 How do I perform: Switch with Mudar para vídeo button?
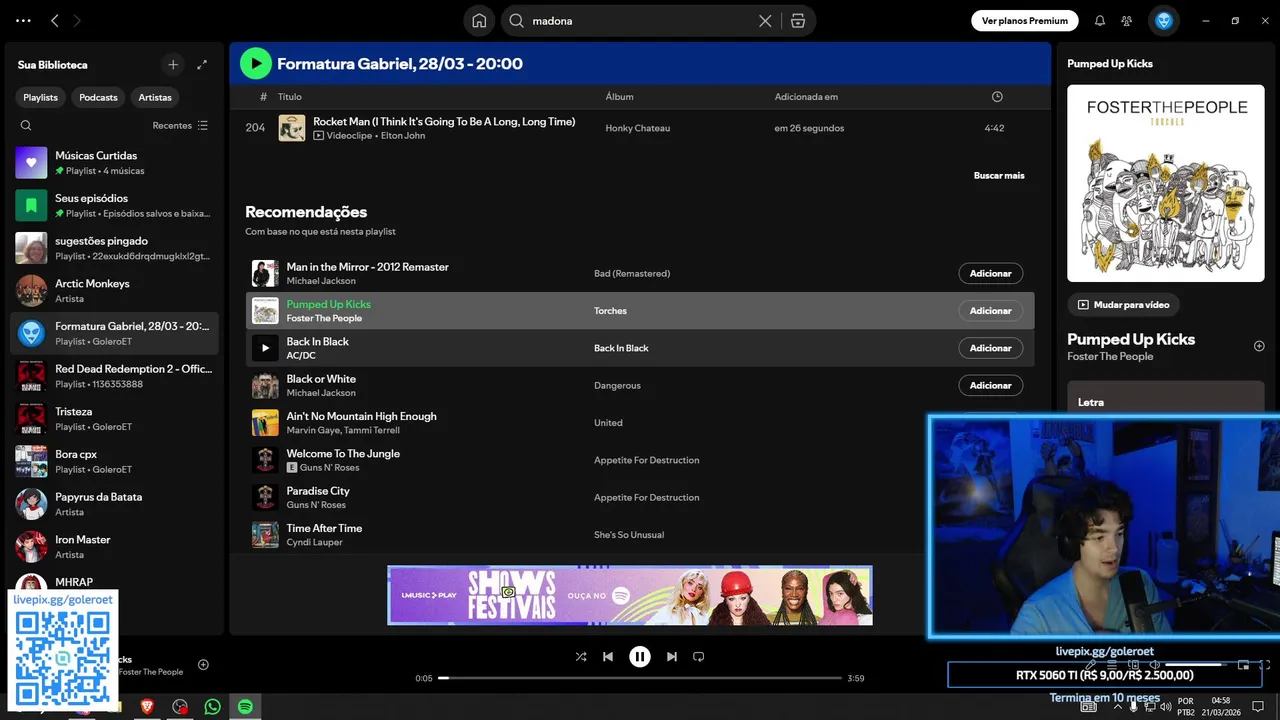coord(1123,304)
